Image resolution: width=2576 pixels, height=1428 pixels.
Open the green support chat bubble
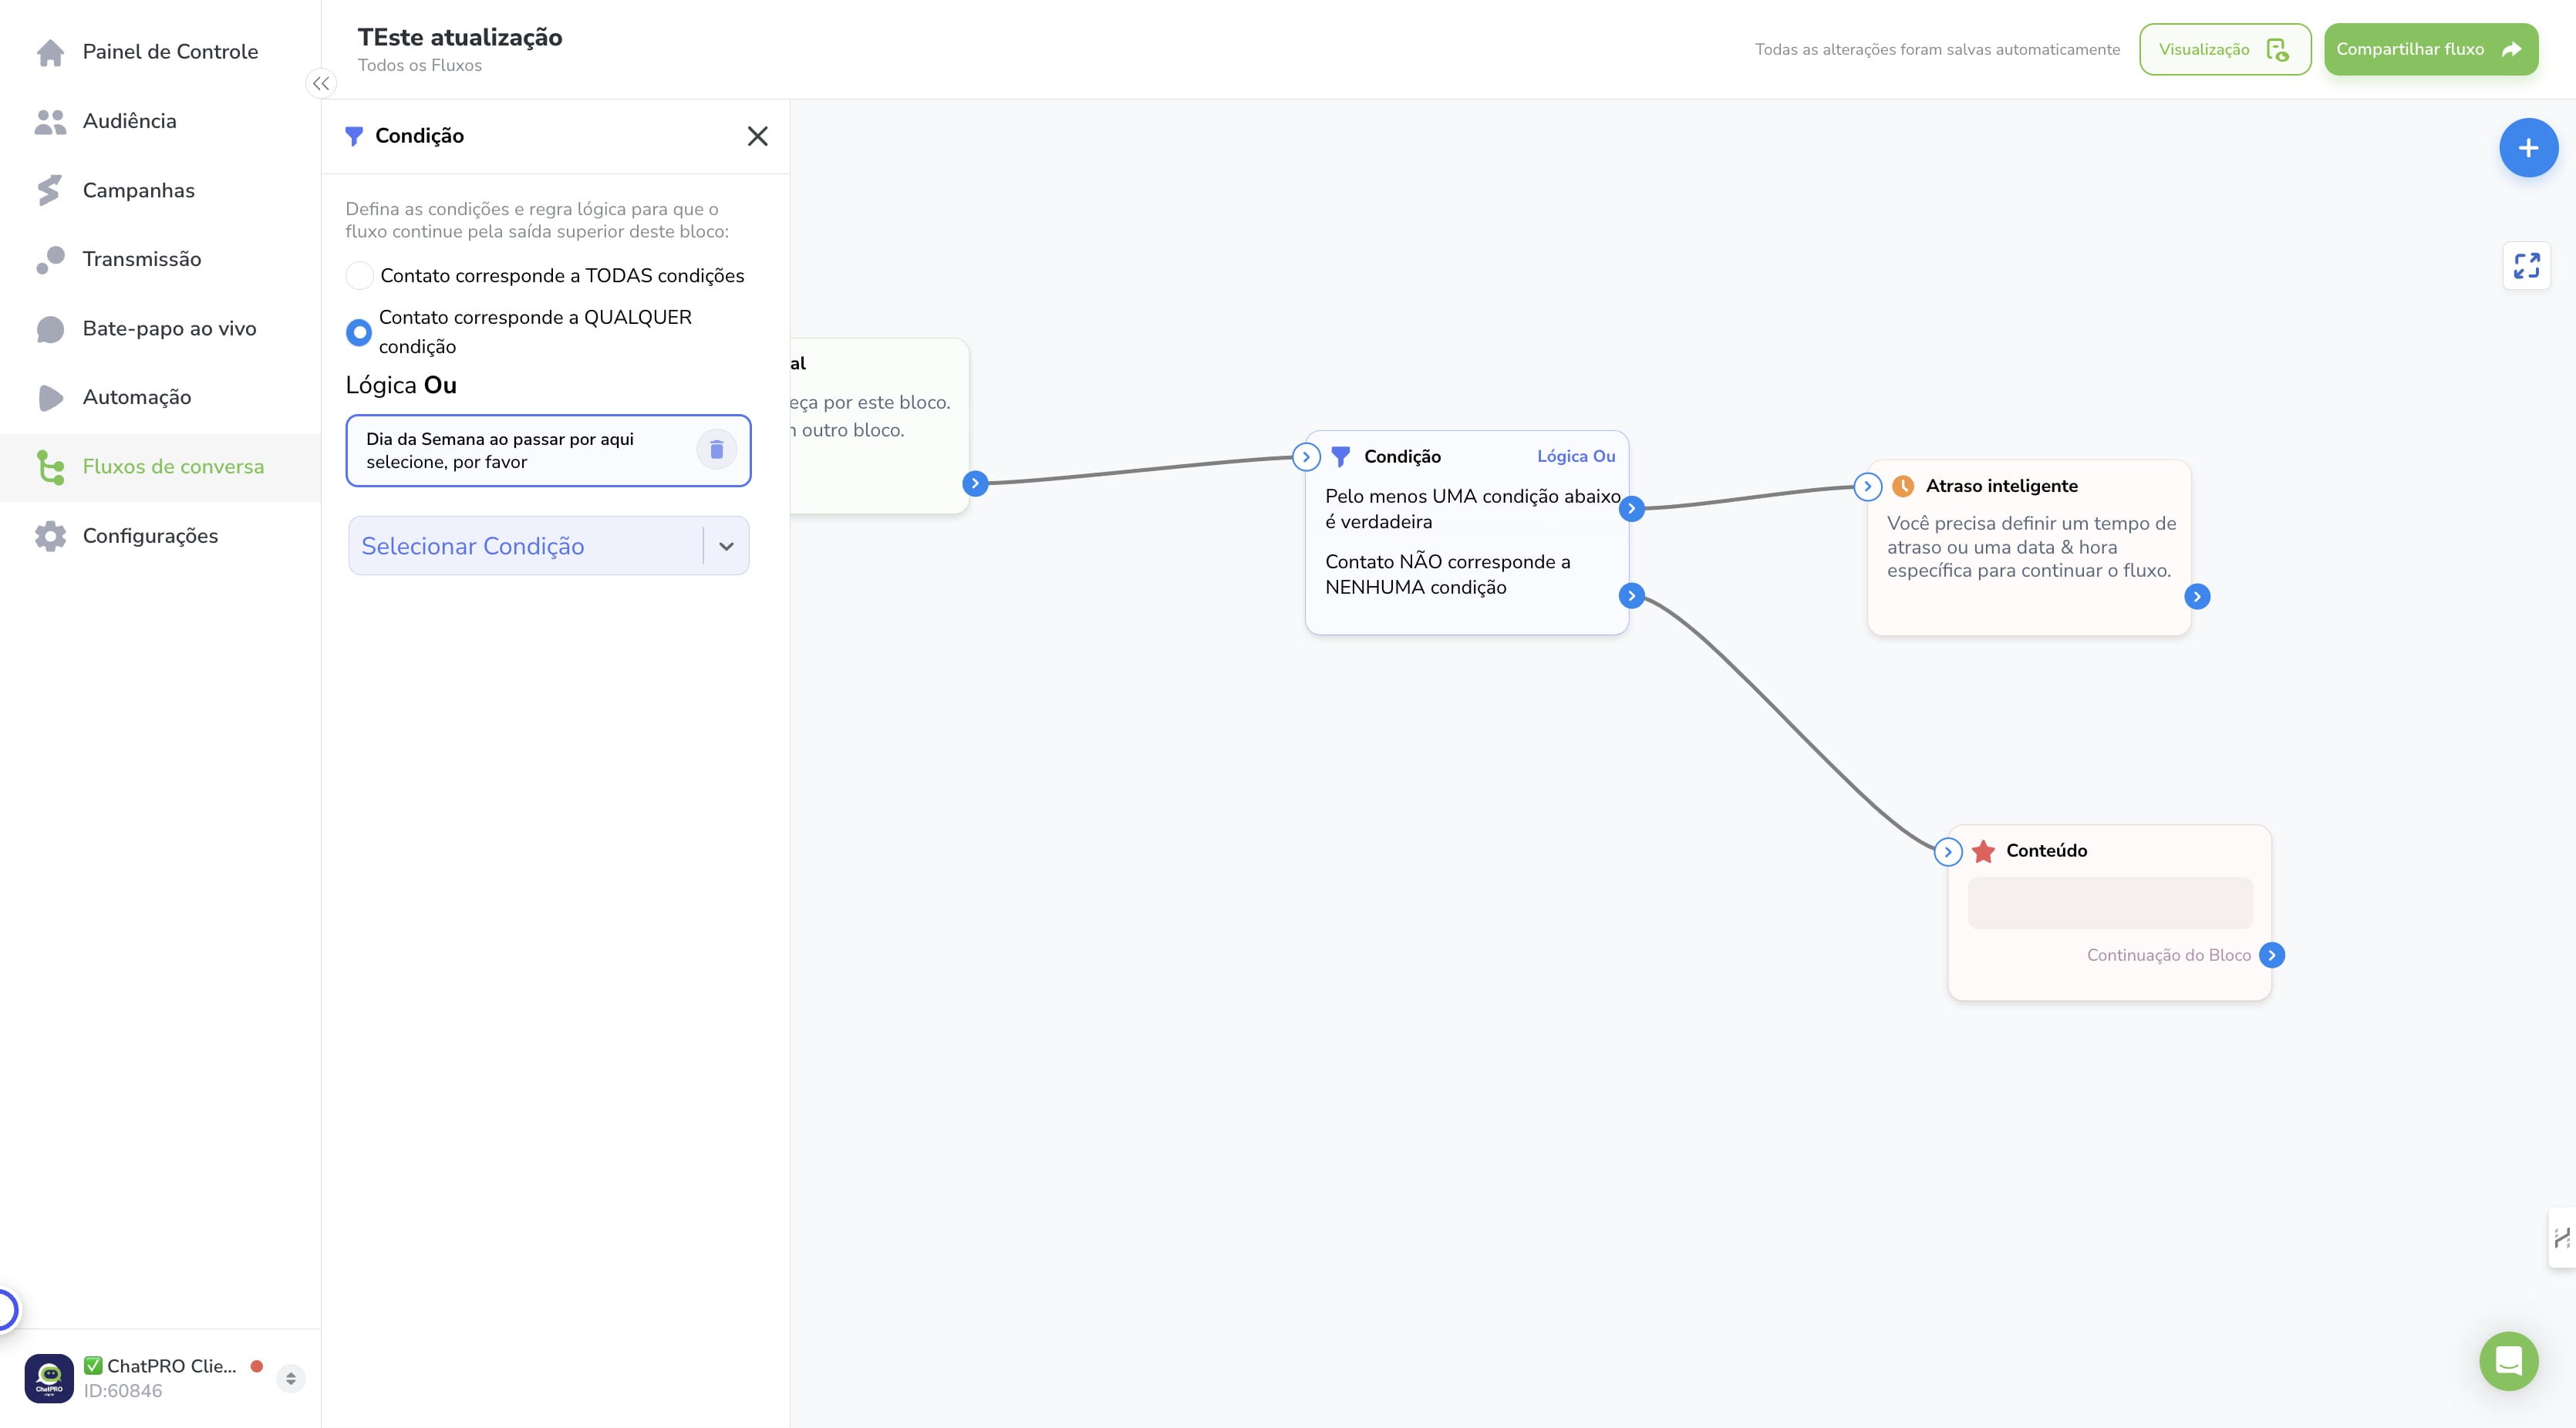pos(2508,1360)
